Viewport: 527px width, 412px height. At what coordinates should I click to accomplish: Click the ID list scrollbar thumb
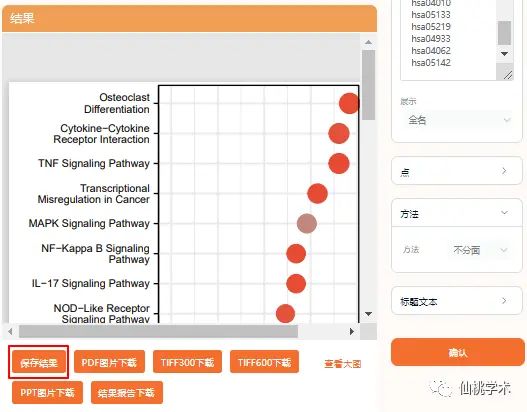pyautogui.click(x=504, y=33)
